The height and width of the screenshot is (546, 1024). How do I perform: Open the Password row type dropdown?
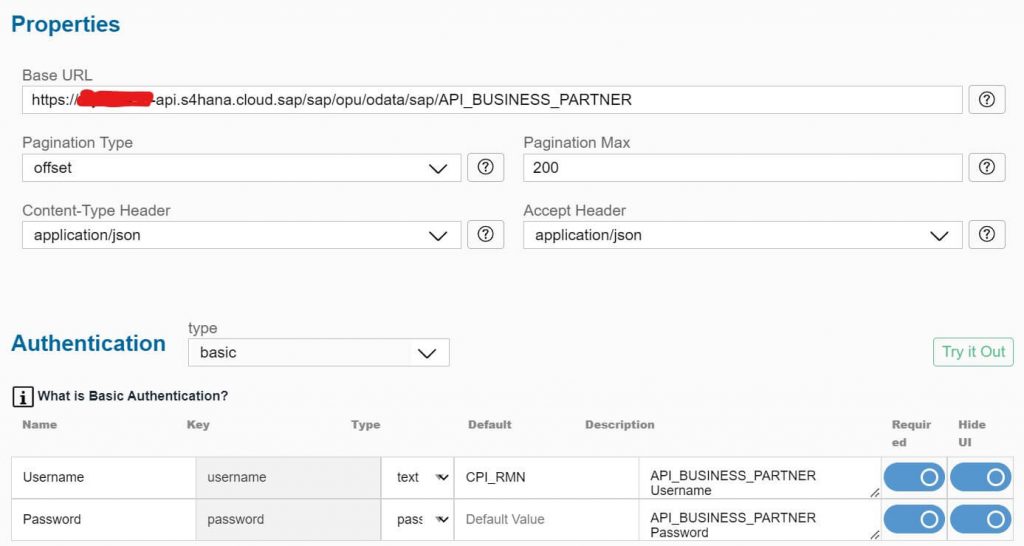[x=418, y=520]
